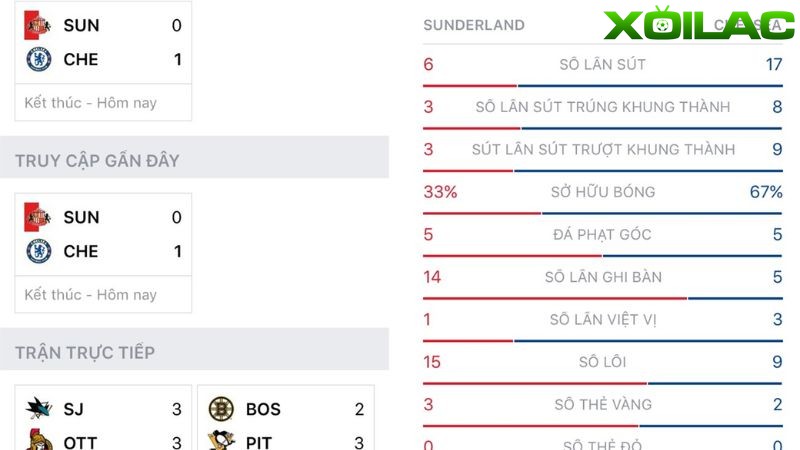Image resolution: width=800 pixels, height=450 pixels.
Task: Click the Sunderland crest under Truy Cập Gần Đây
Action: click(x=38, y=217)
